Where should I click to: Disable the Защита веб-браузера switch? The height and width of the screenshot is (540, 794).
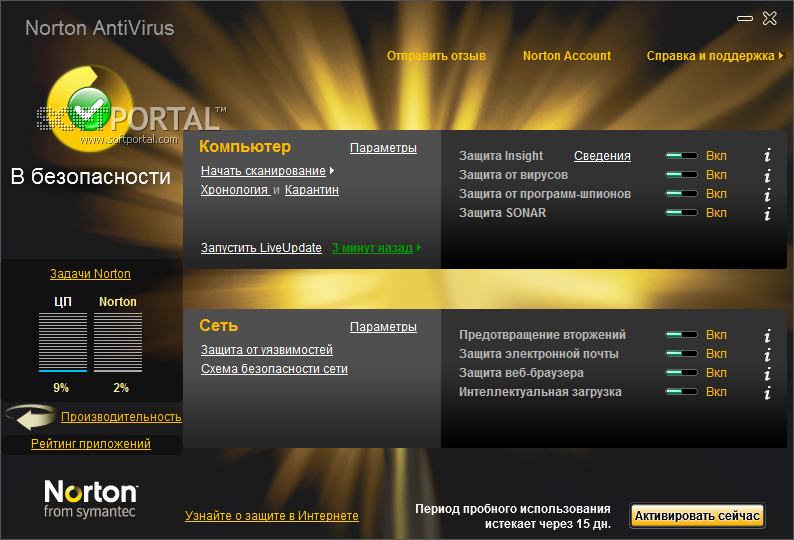click(681, 373)
